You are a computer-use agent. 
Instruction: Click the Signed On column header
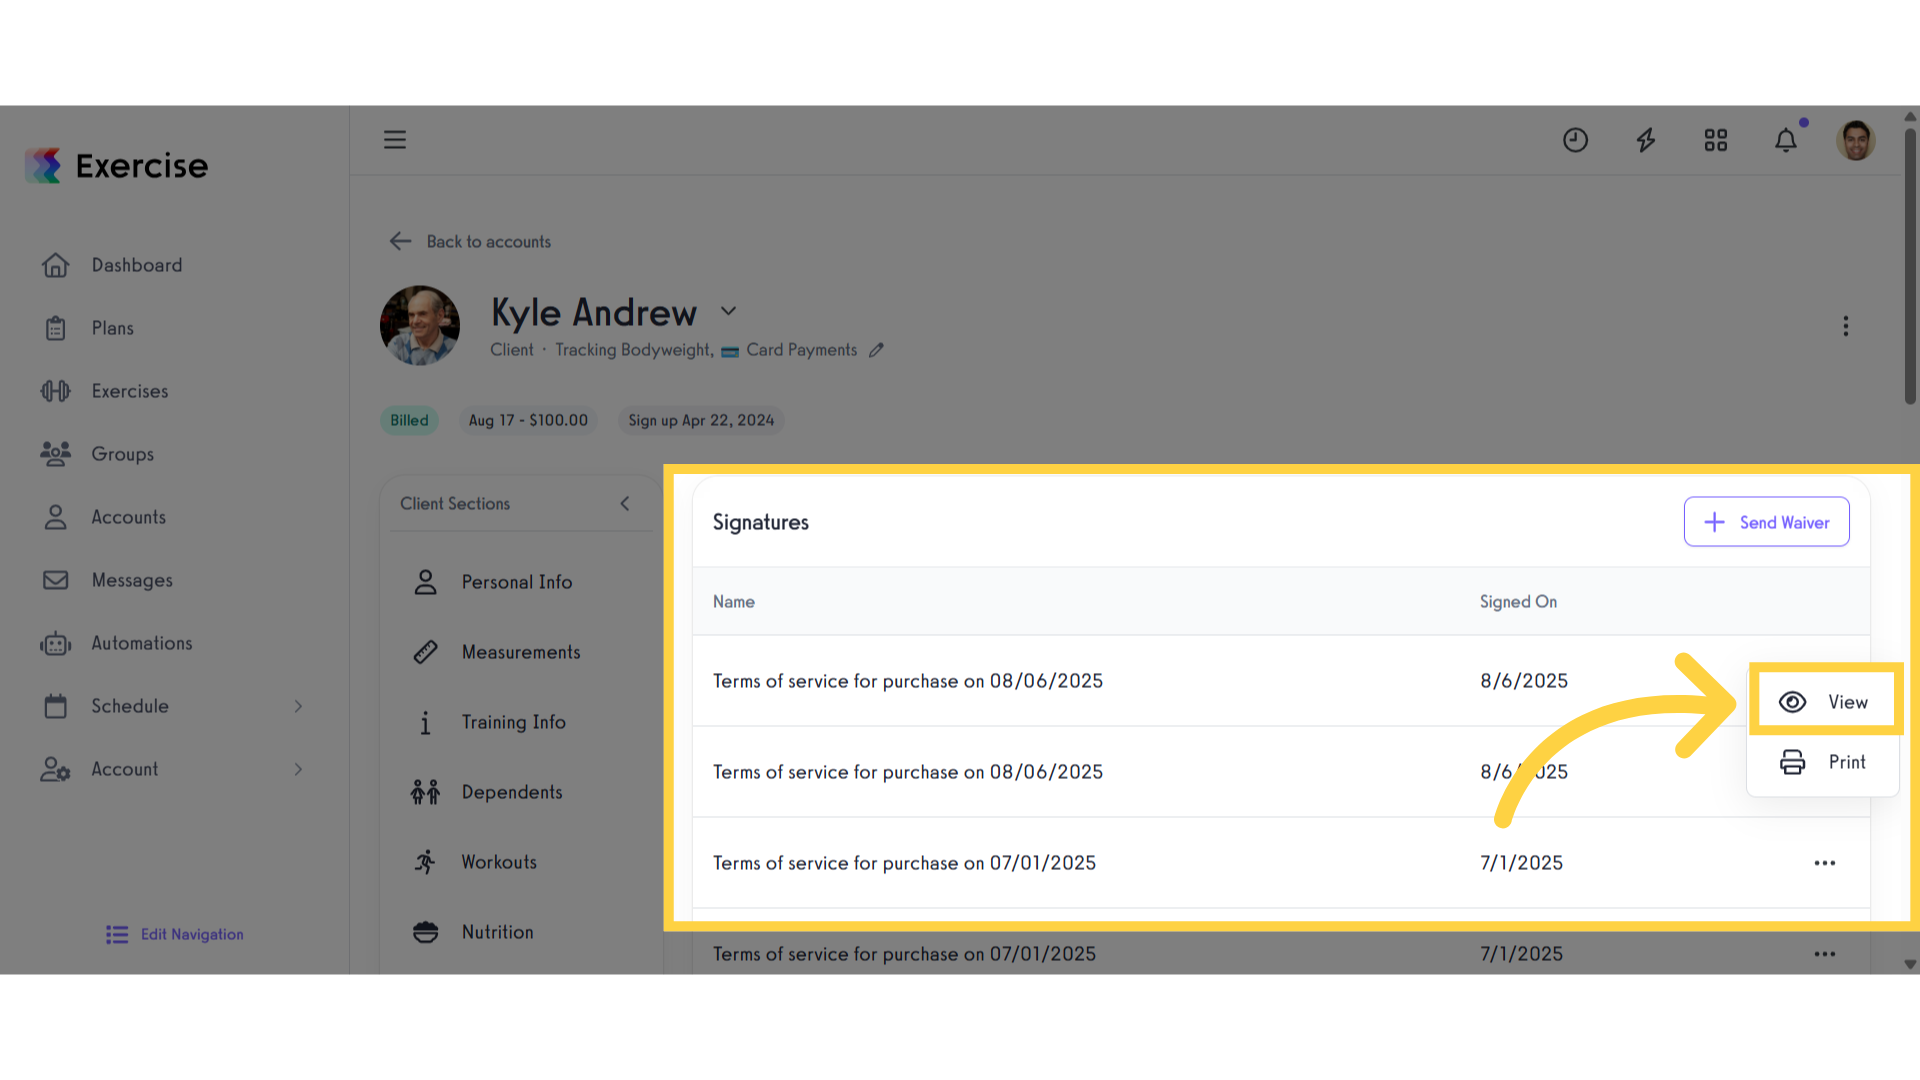[1518, 602]
